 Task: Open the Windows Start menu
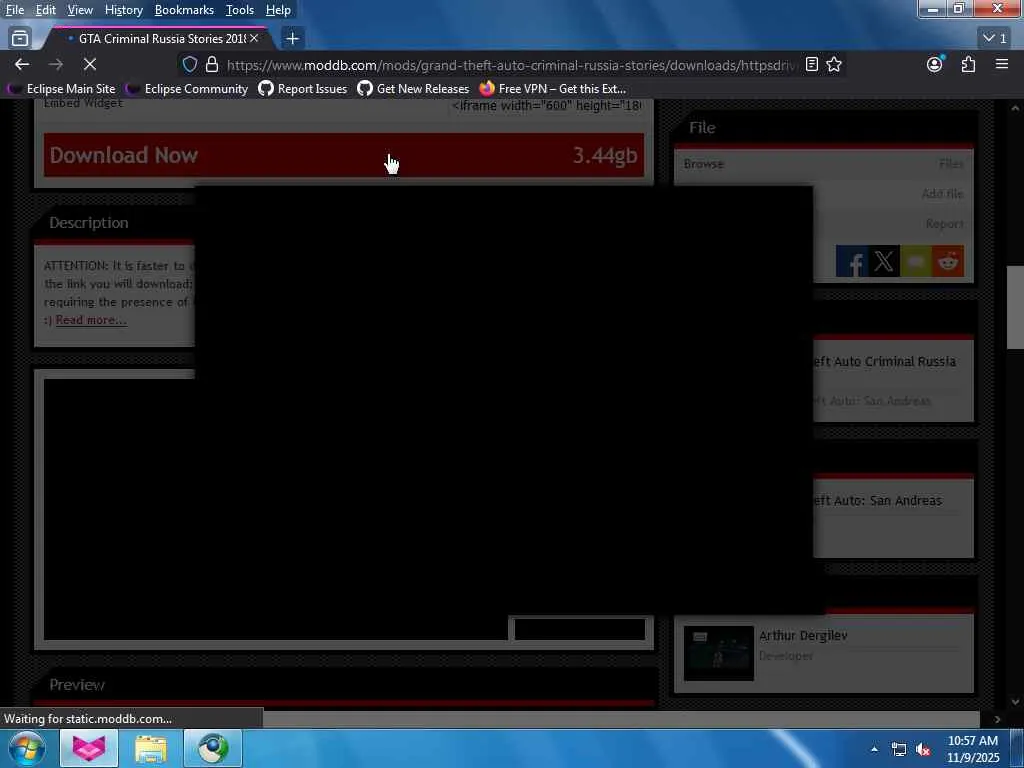pyautogui.click(x=27, y=748)
